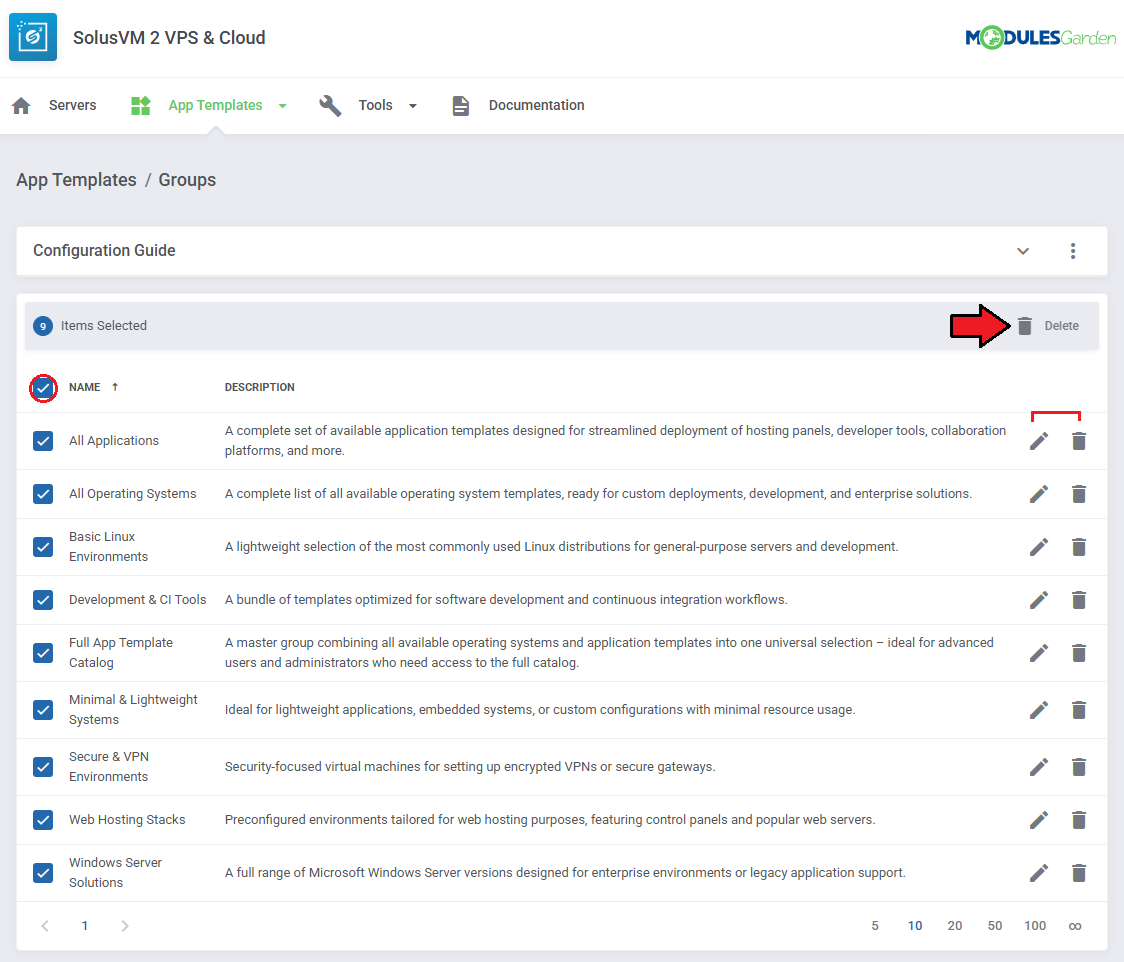Show unlimited items per page
Image resolution: width=1124 pixels, height=962 pixels.
pyautogui.click(x=1075, y=926)
